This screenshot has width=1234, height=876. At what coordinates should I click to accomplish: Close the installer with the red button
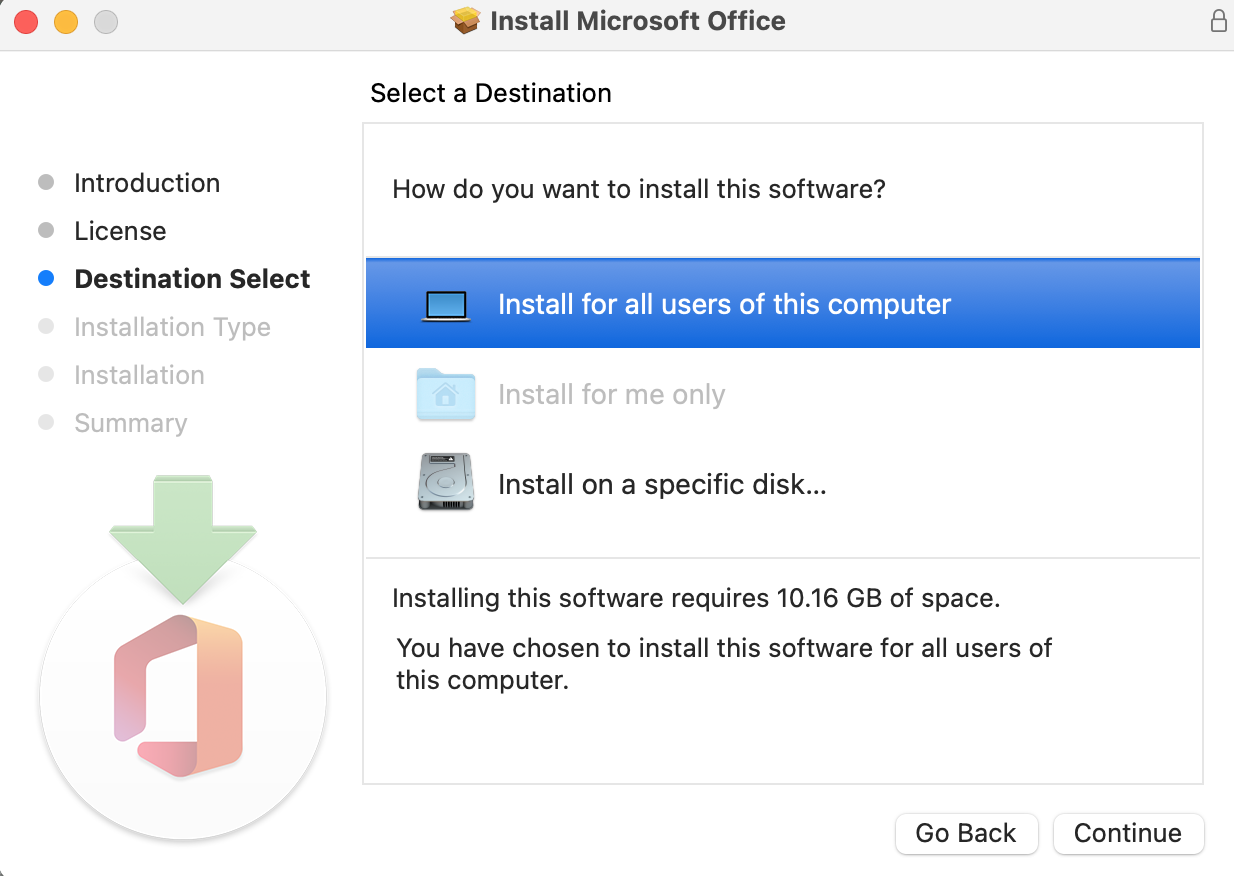(x=26, y=21)
